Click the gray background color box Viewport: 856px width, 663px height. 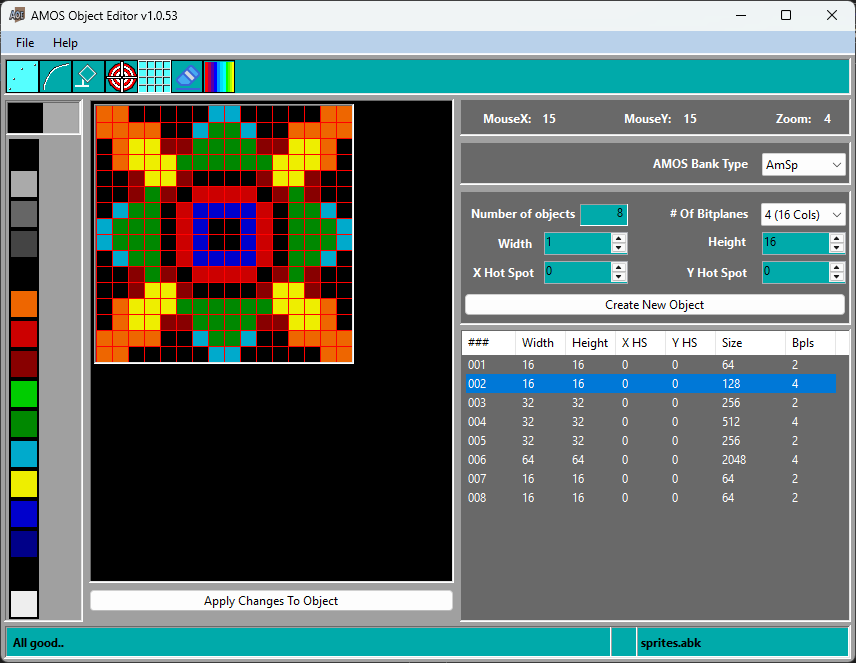pyautogui.click(x=61, y=117)
